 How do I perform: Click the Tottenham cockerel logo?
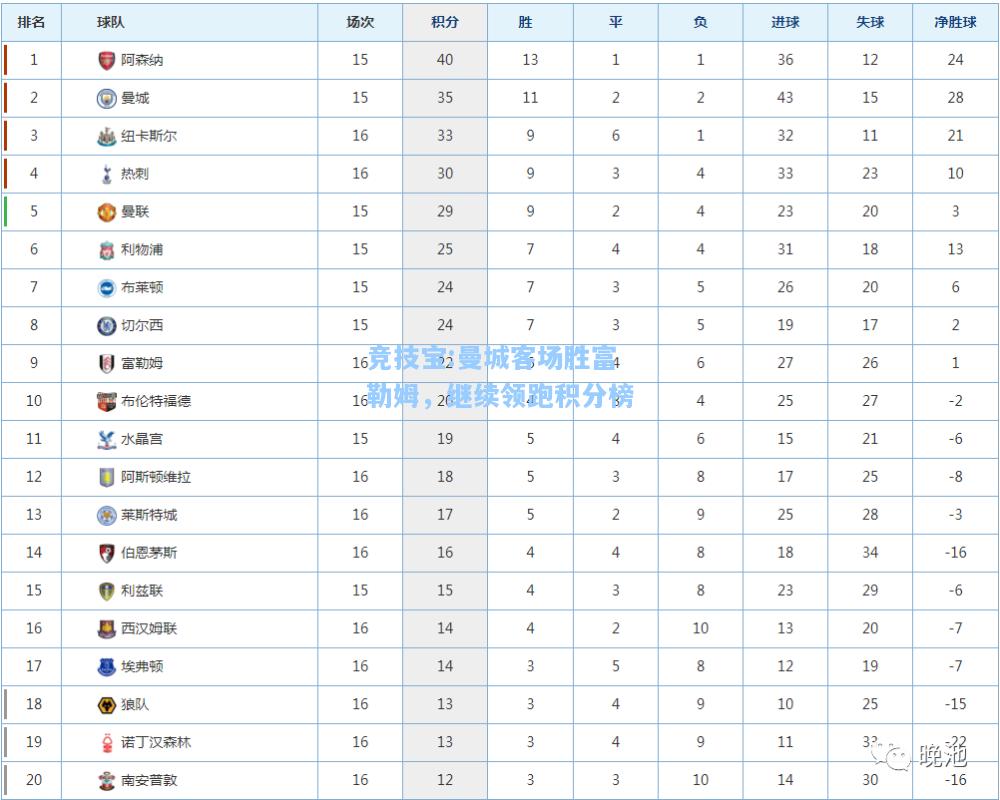[107, 174]
